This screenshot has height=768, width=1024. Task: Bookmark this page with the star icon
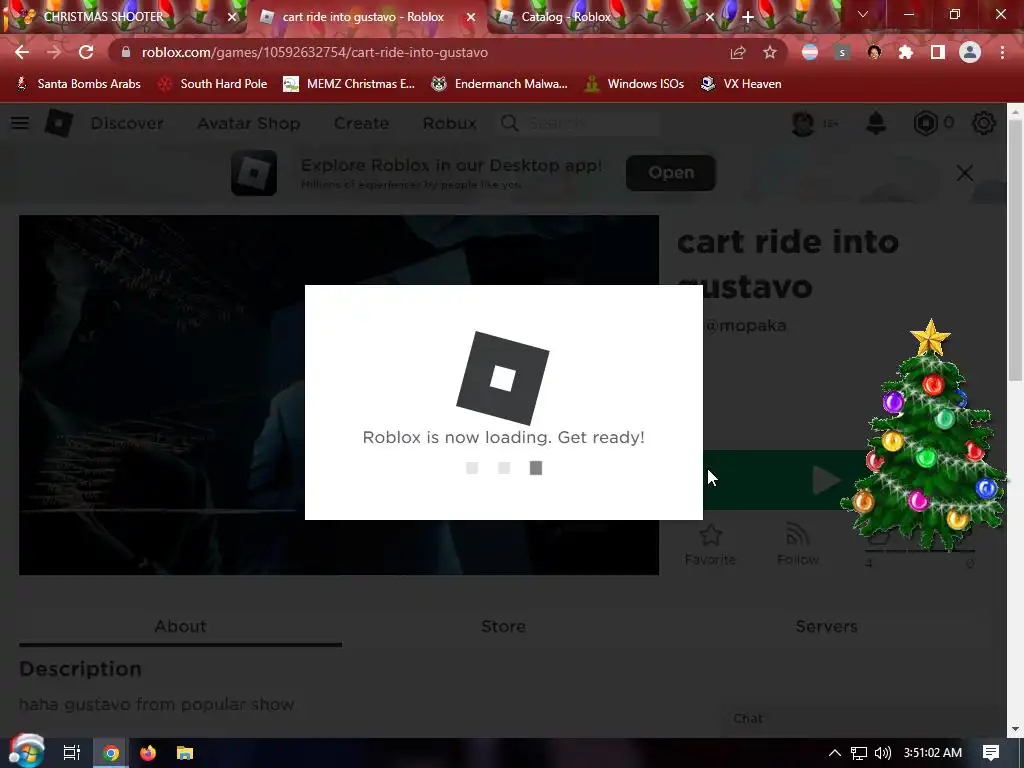pyautogui.click(x=770, y=52)
